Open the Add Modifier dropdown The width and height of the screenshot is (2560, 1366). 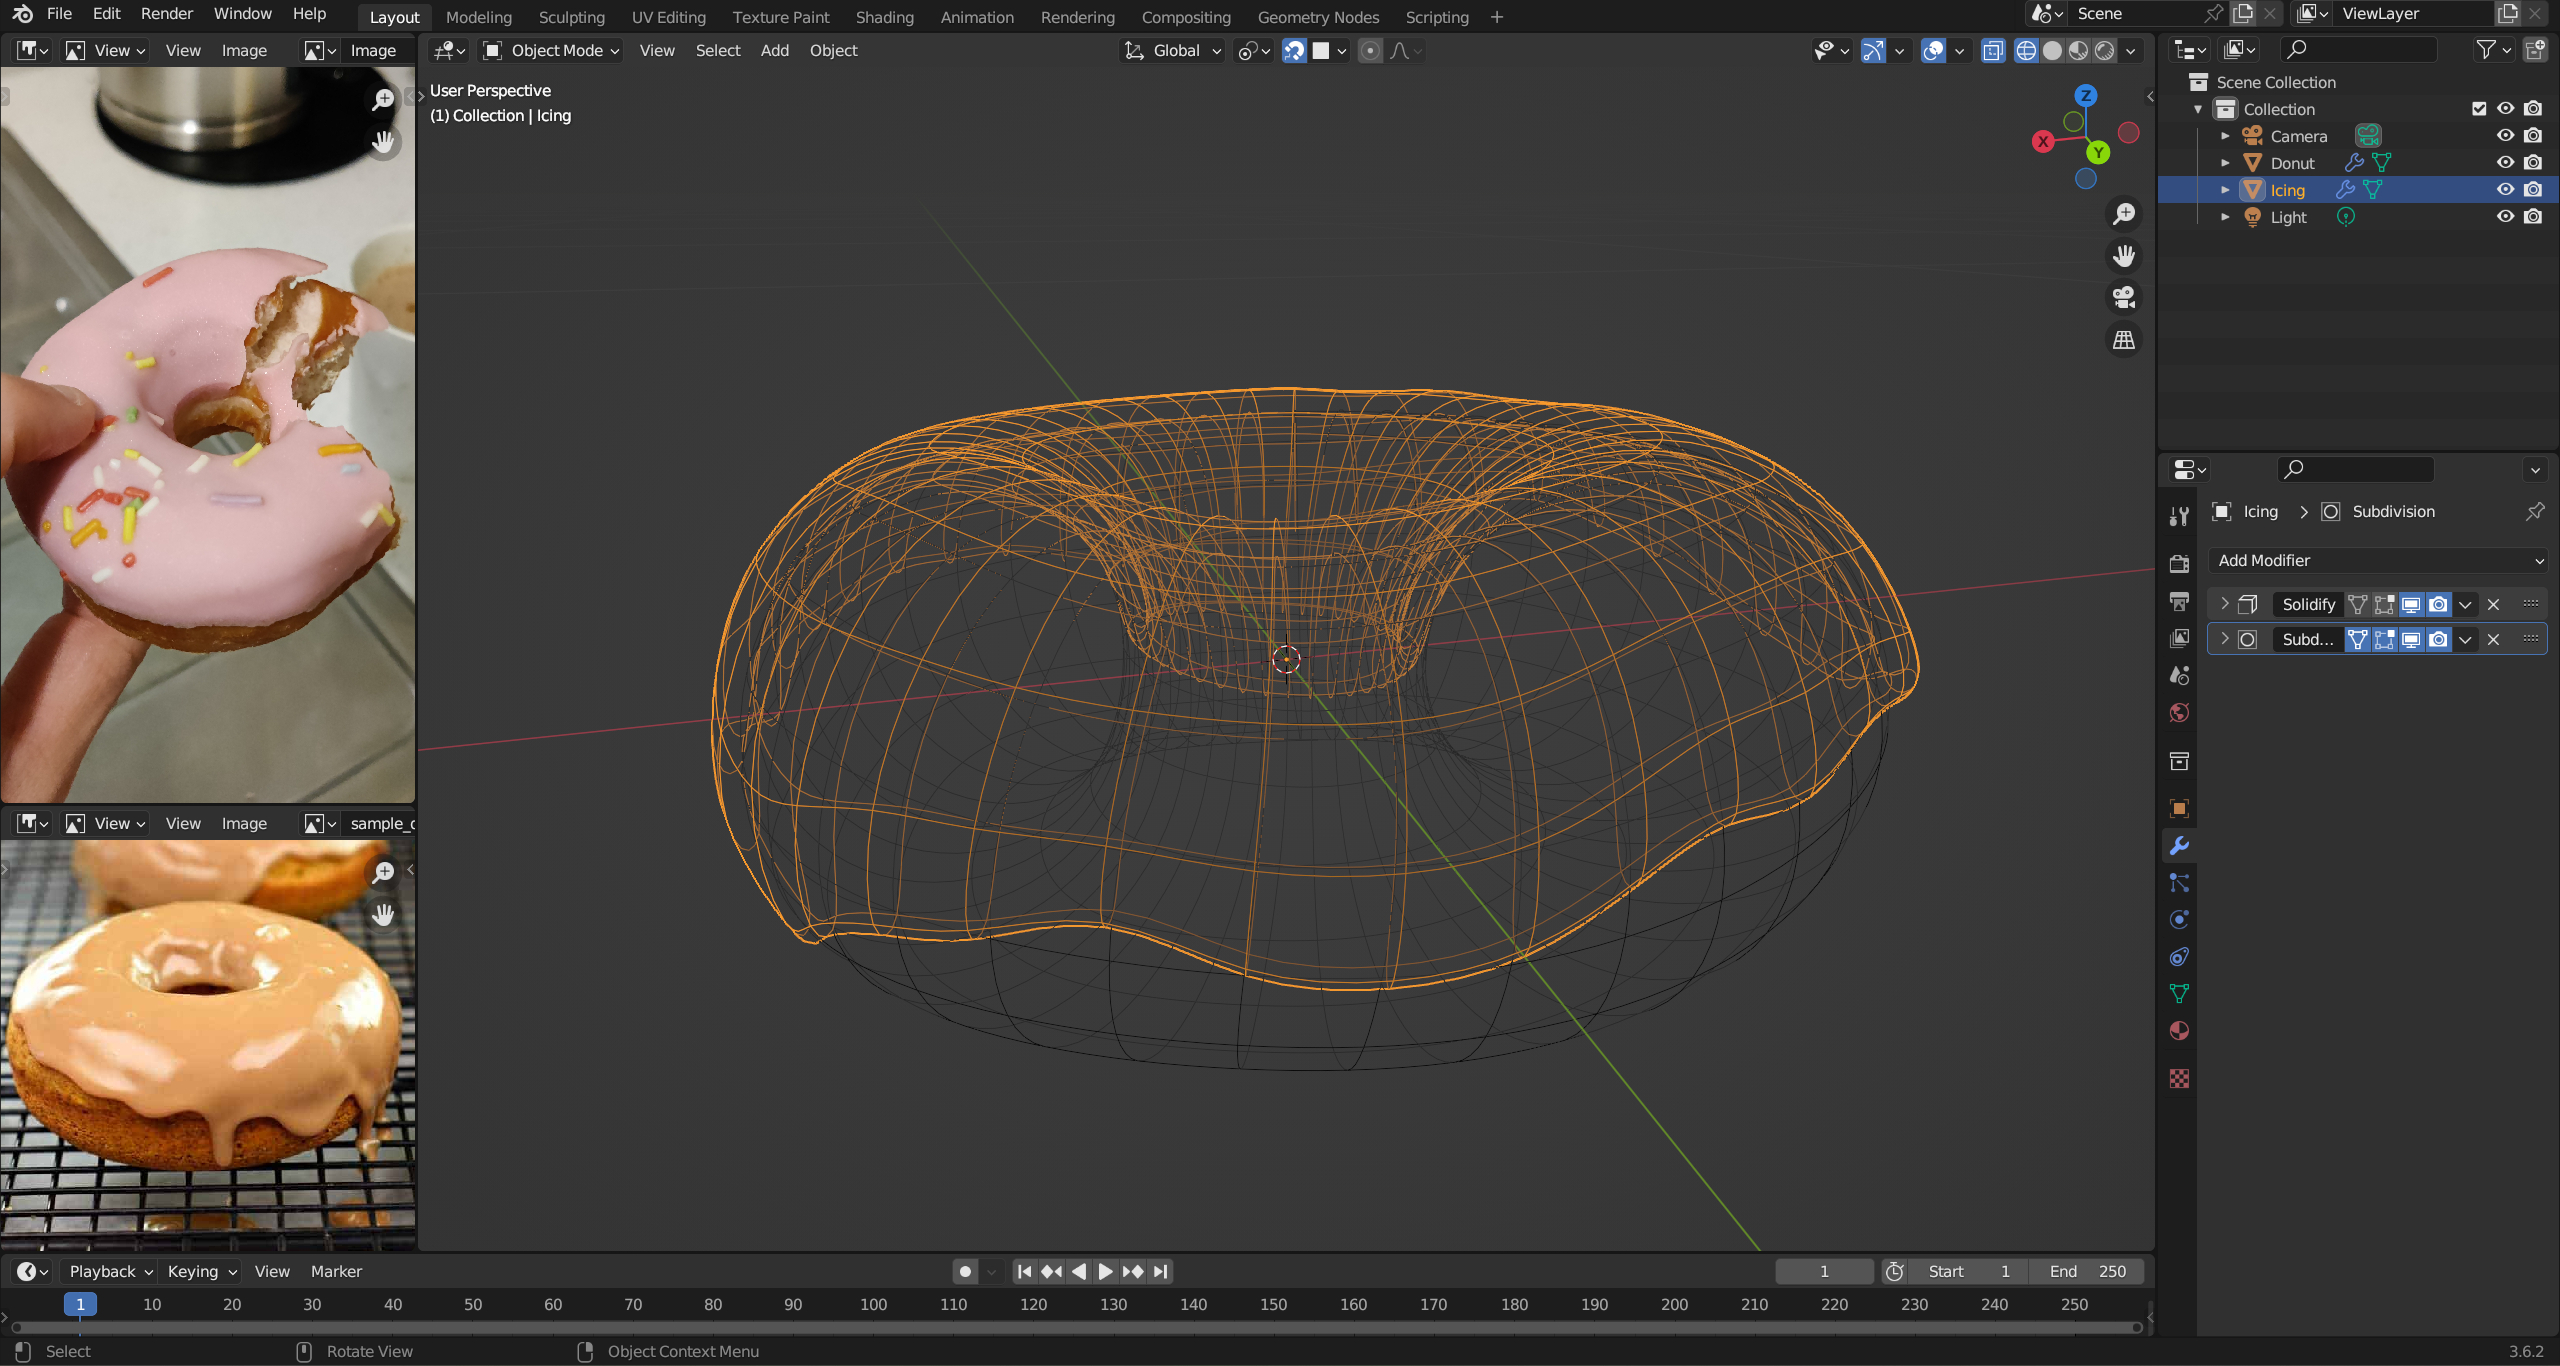click(x=2377, y=561)
